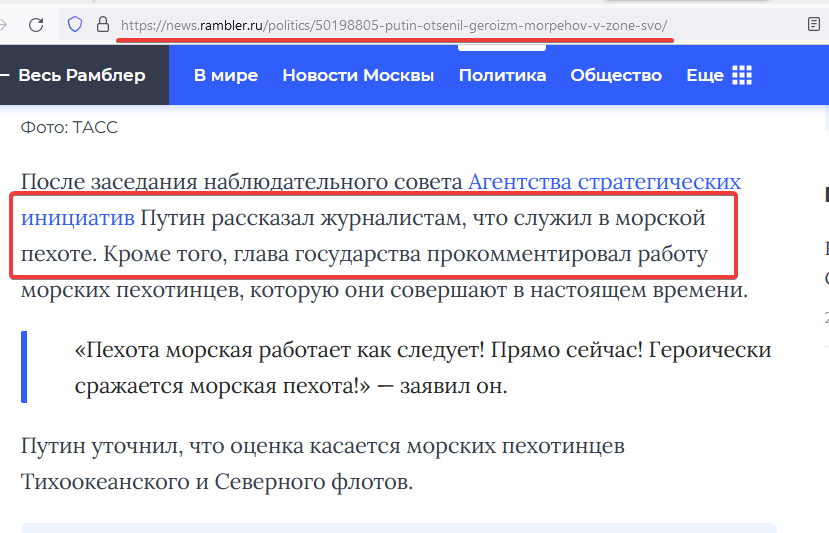The width and height of the screenshot is (829, 533).
Task: Follow the Агентства стратегических link
Action: coord(604,182)
